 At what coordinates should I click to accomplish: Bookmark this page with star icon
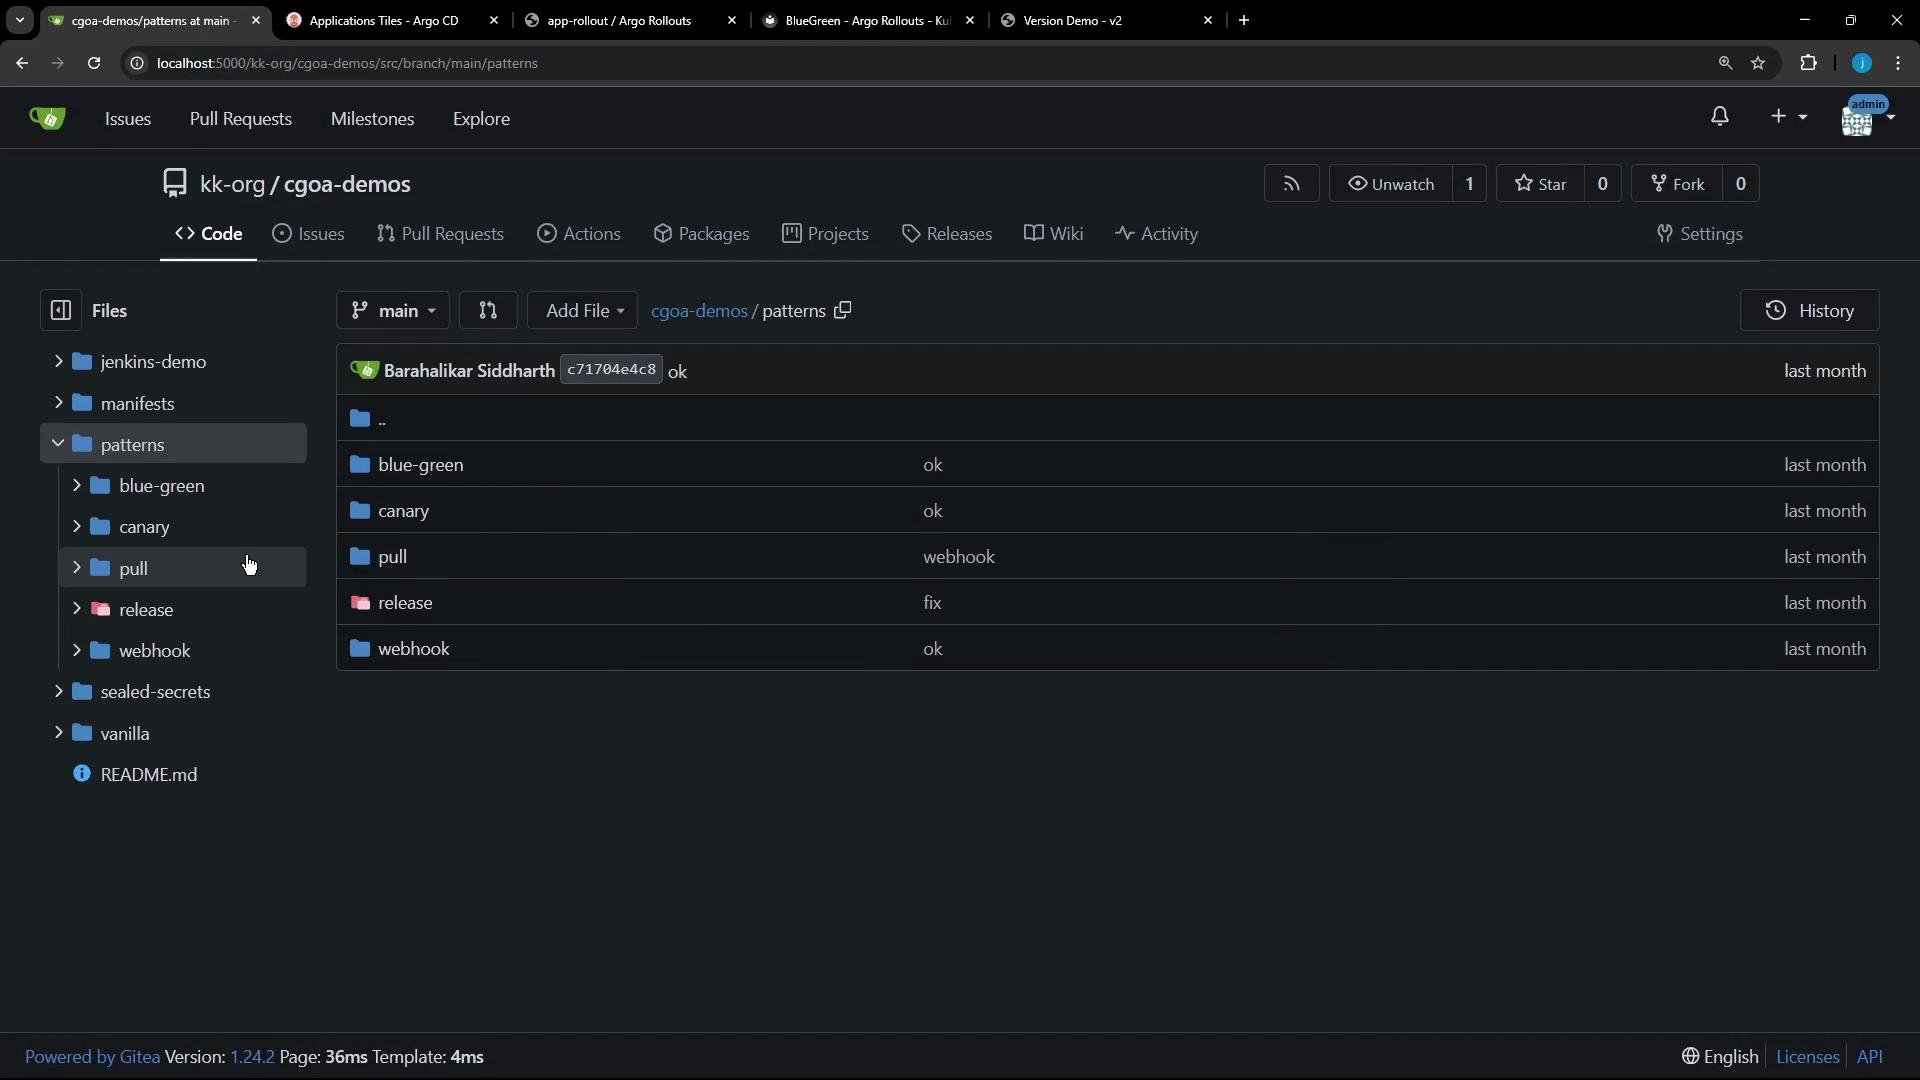coord(1758,63)
